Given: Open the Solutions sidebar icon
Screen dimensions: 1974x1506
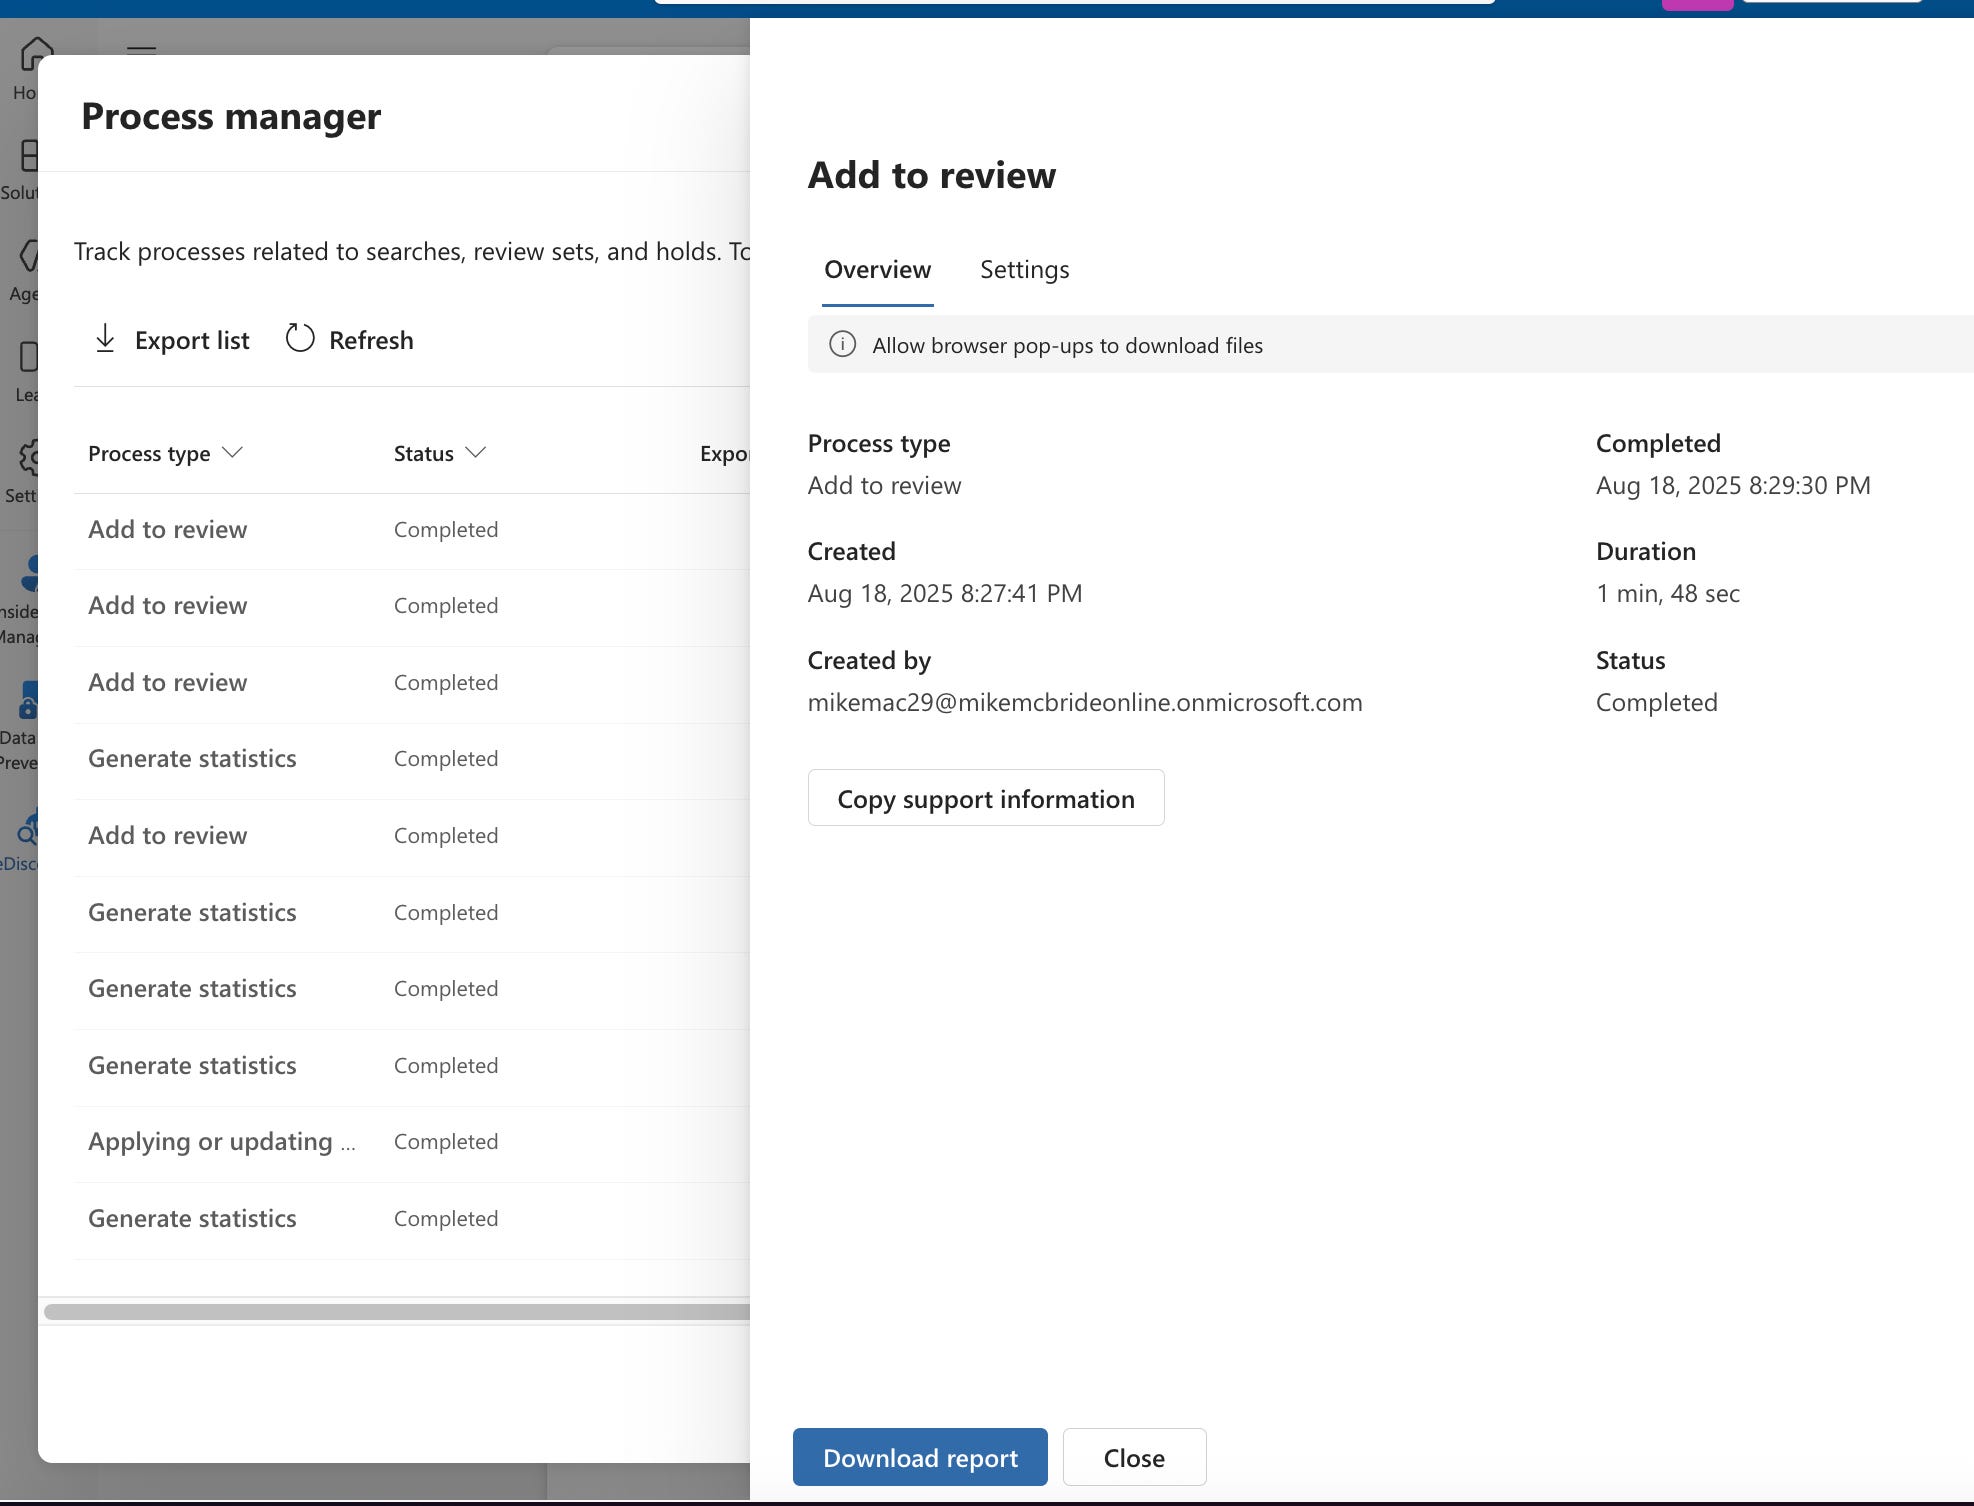Looking at the screenshot, I should click(28, 158).
